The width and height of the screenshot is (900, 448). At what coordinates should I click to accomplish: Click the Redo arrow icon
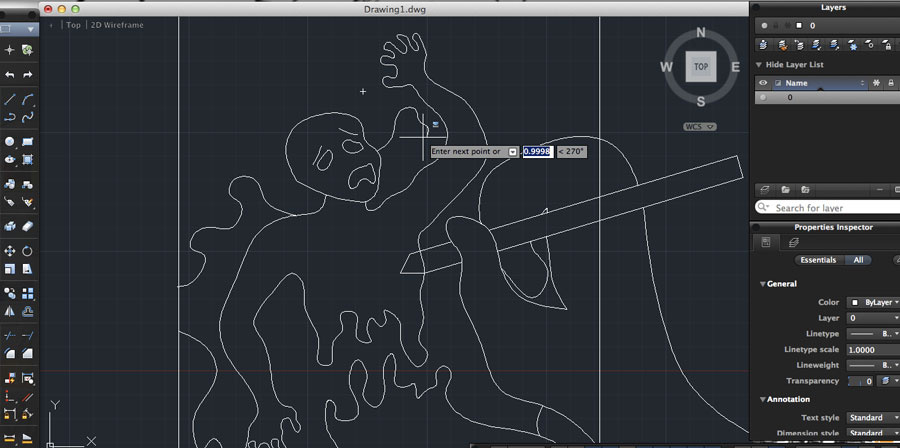pyautogui.click(x=28, y=75)
